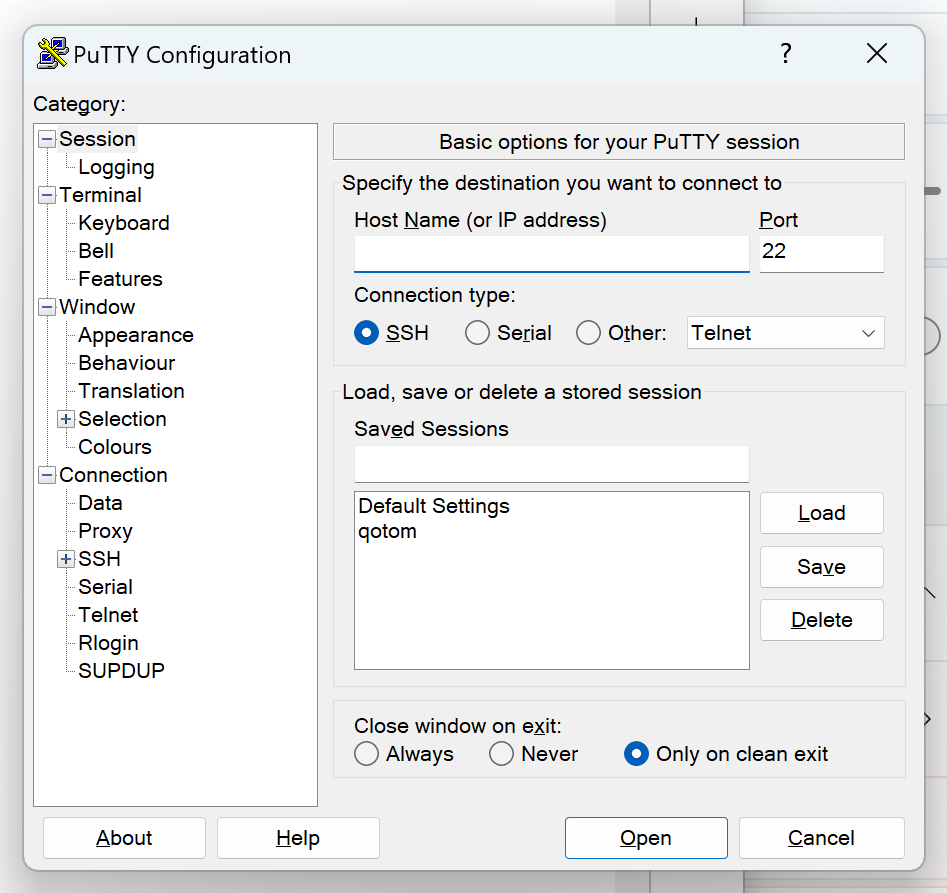
Task: Select the Serial connection type radio button
Action: pos(478,333)
